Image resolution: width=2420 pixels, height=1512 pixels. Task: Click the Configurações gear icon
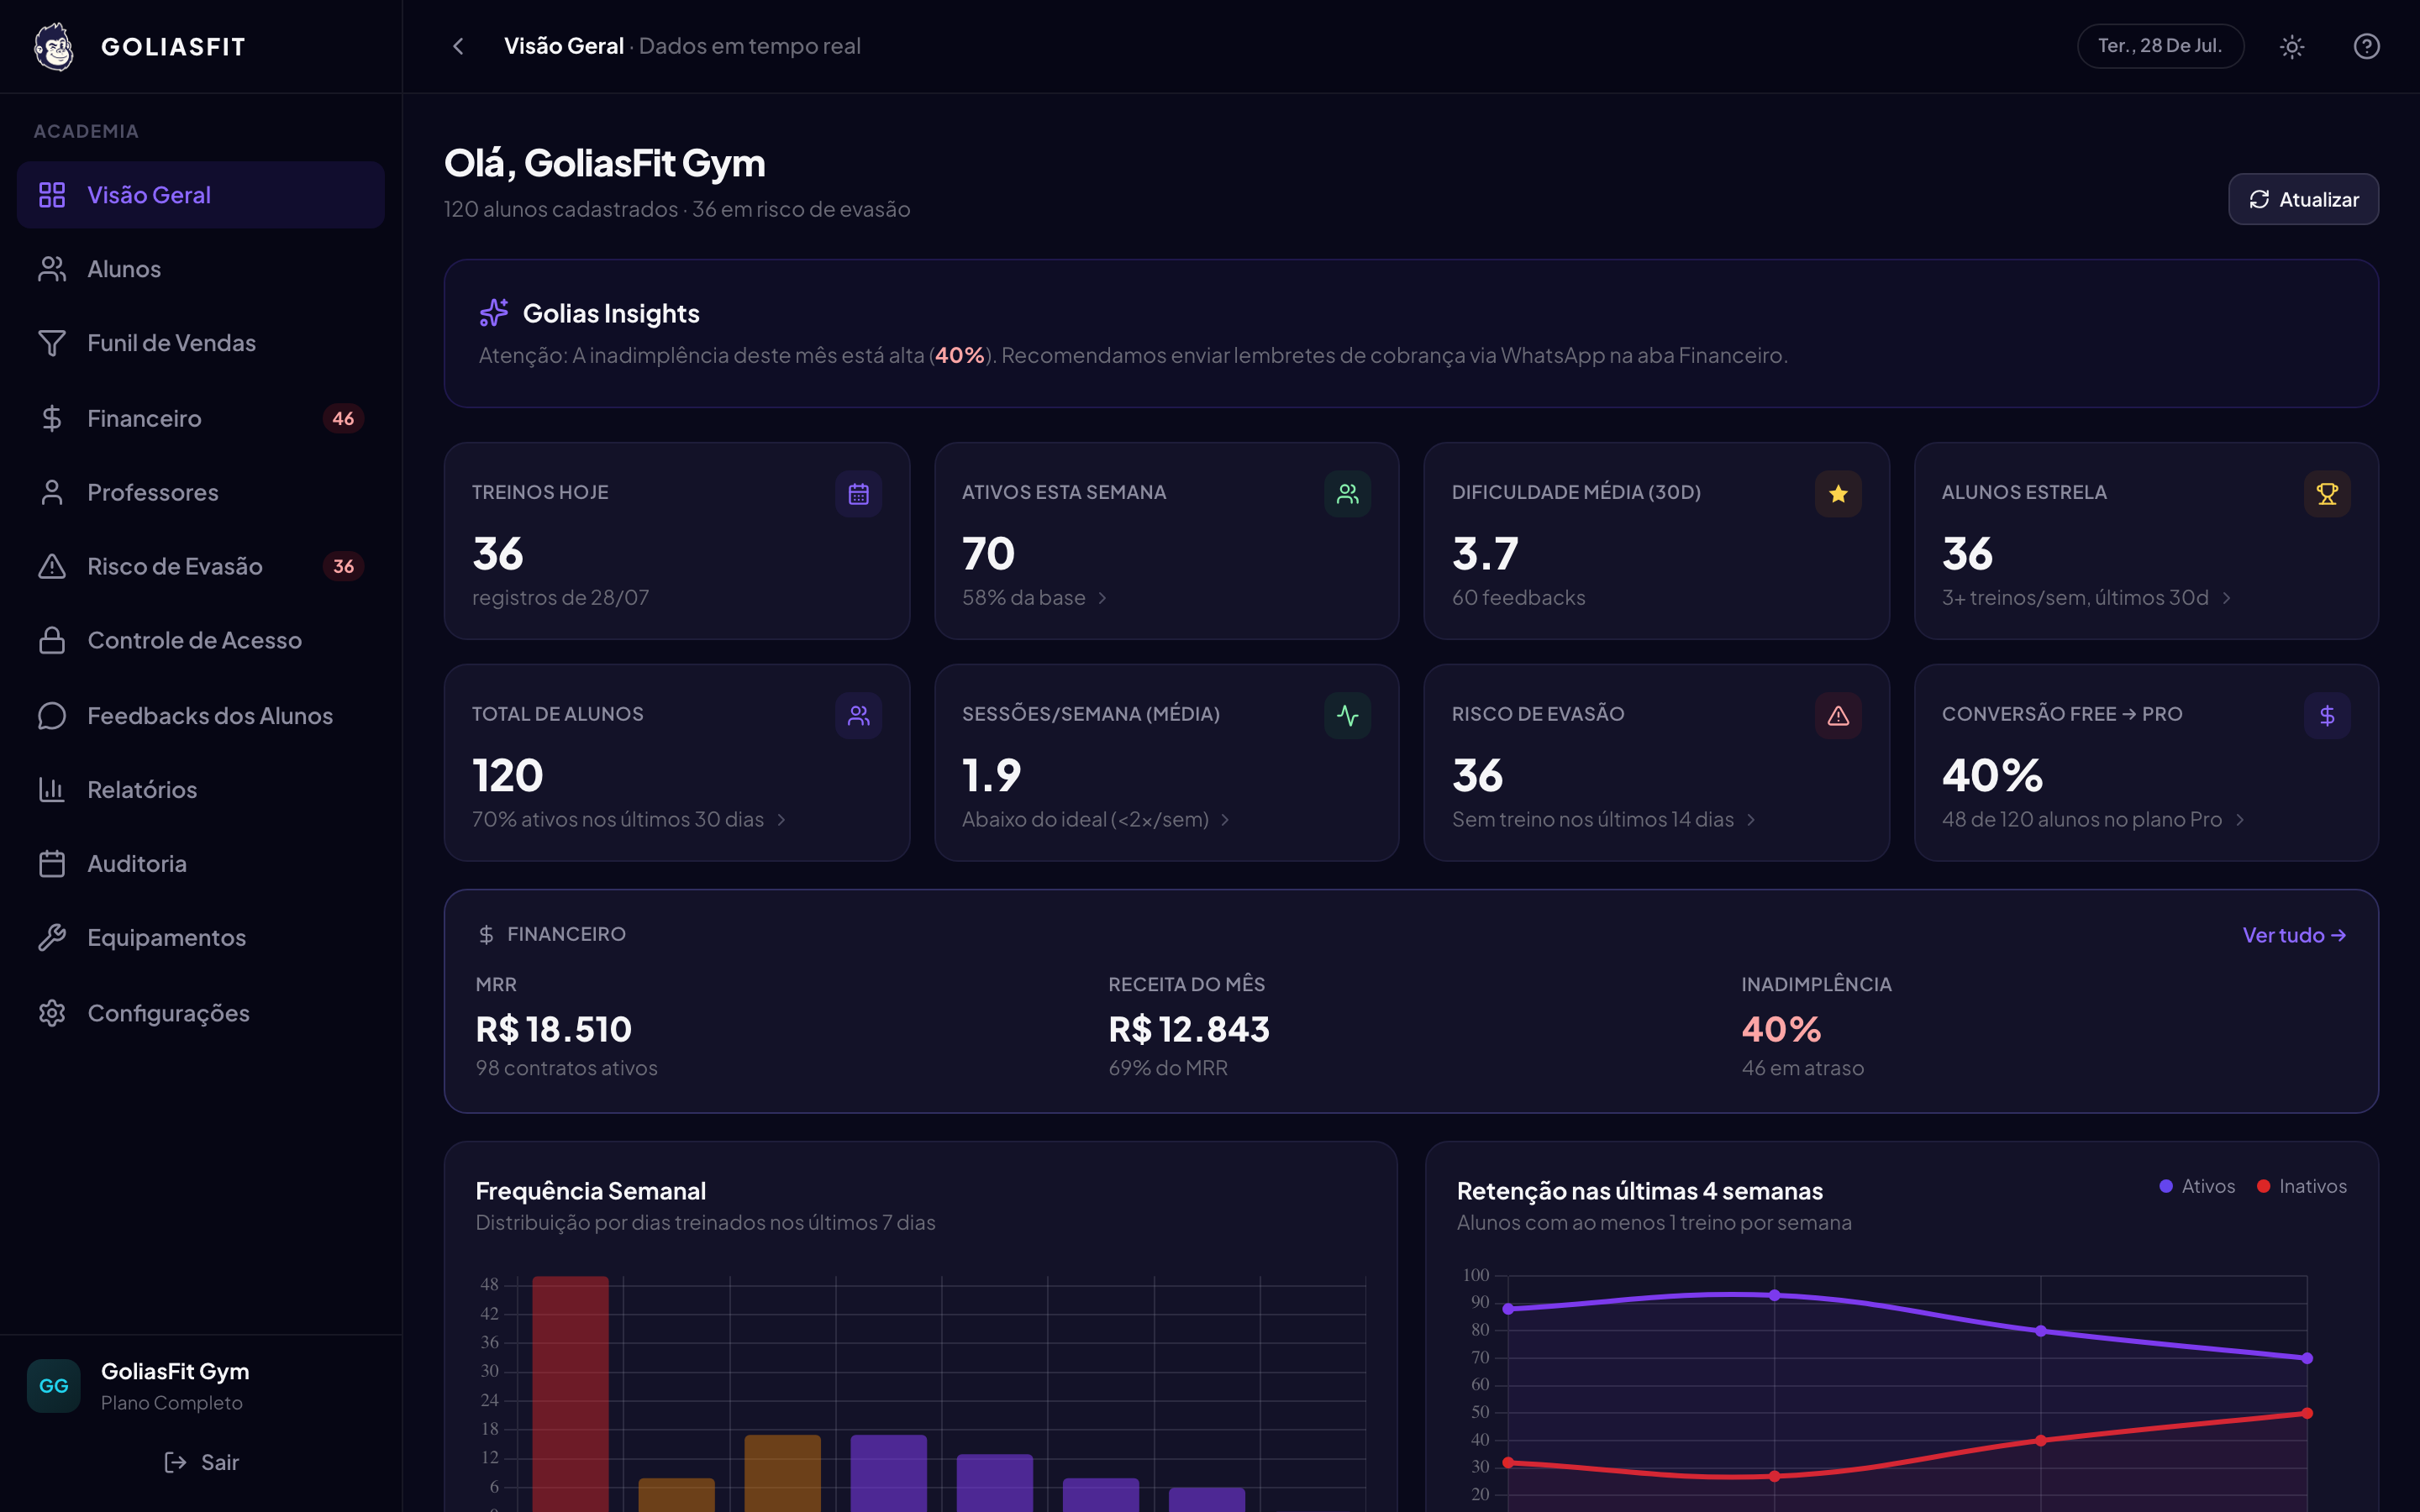point(52,1013)
